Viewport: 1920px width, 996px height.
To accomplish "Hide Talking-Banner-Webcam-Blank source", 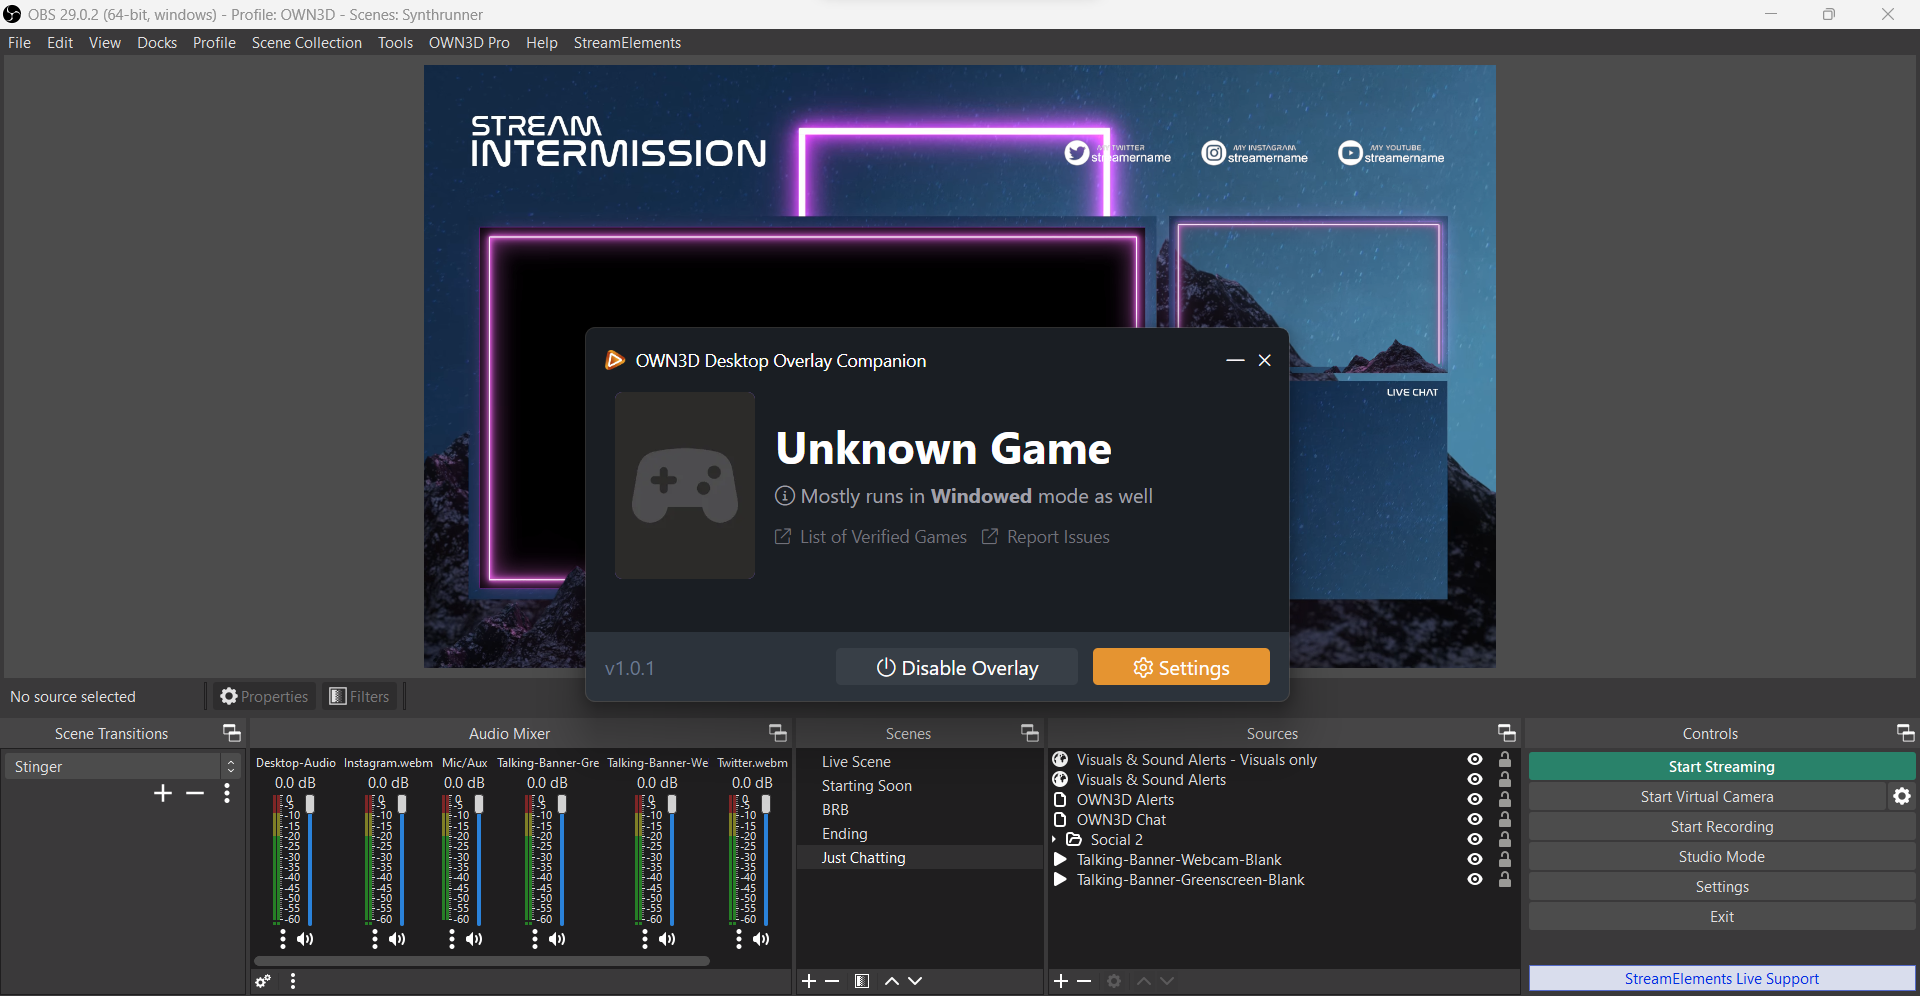I will click(1474, 860).
